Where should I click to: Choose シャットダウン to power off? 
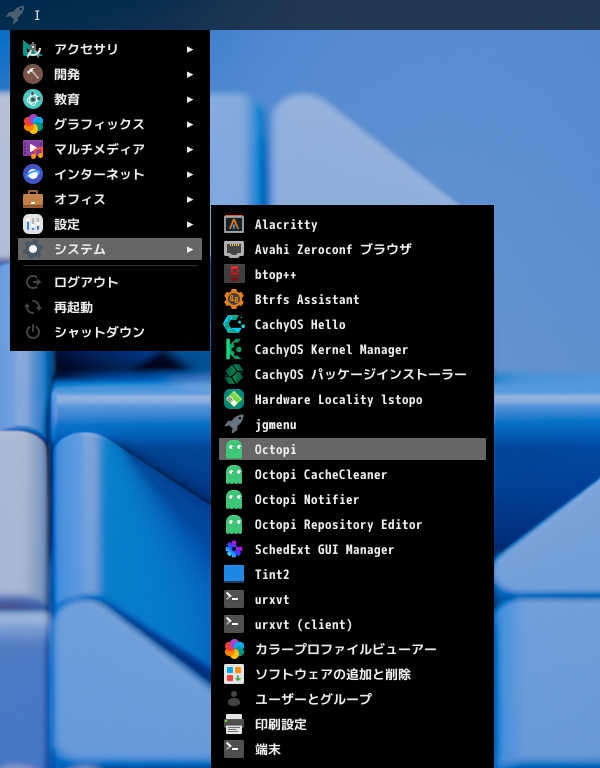110,332
